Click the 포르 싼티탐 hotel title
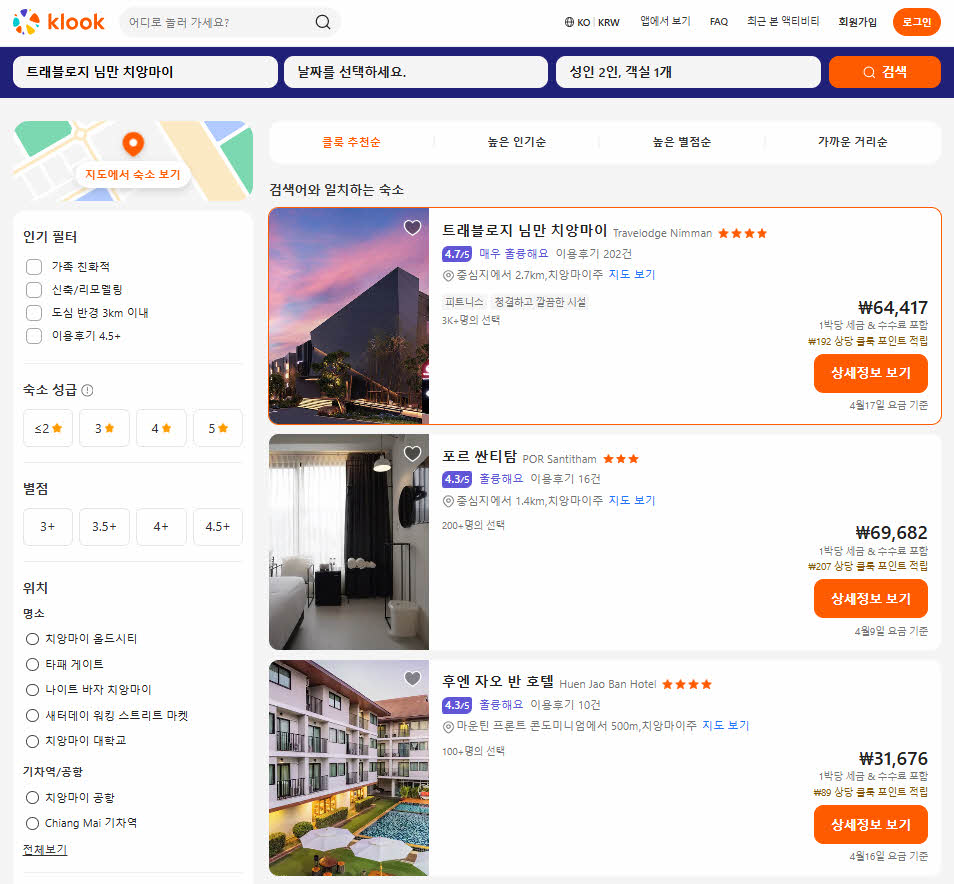Viewport: 954px width, 884px height. click(479, 456)
